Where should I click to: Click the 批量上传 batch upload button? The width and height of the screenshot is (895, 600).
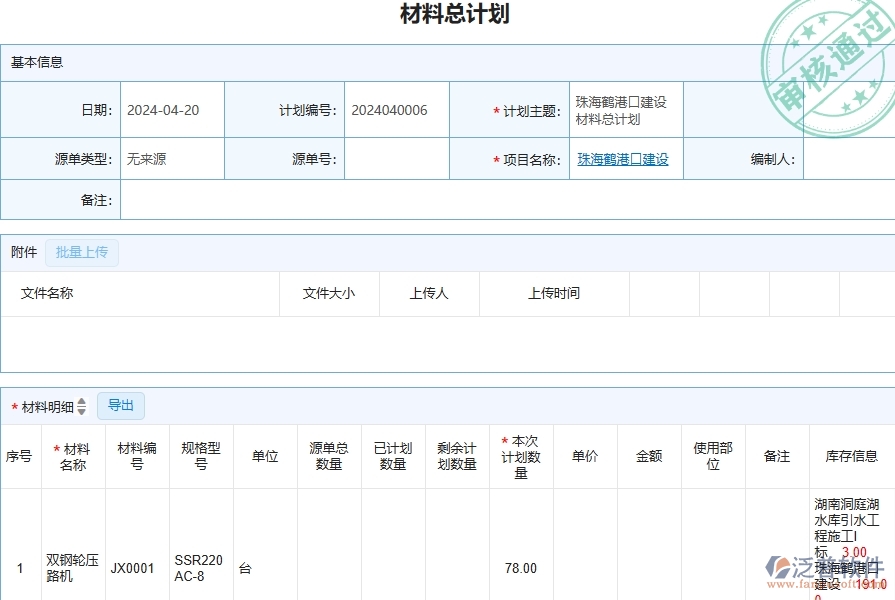click(83, 252)
